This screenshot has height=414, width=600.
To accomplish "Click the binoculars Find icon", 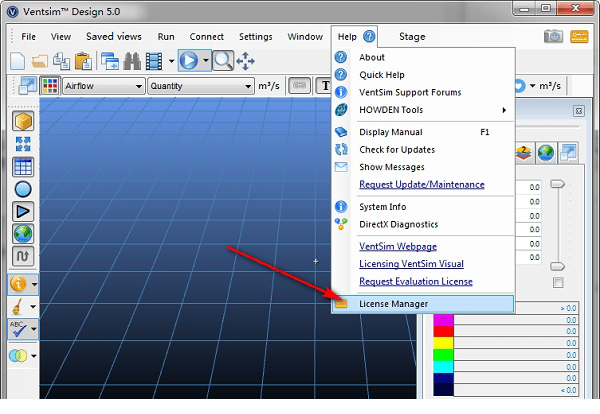I will point(132,61).
